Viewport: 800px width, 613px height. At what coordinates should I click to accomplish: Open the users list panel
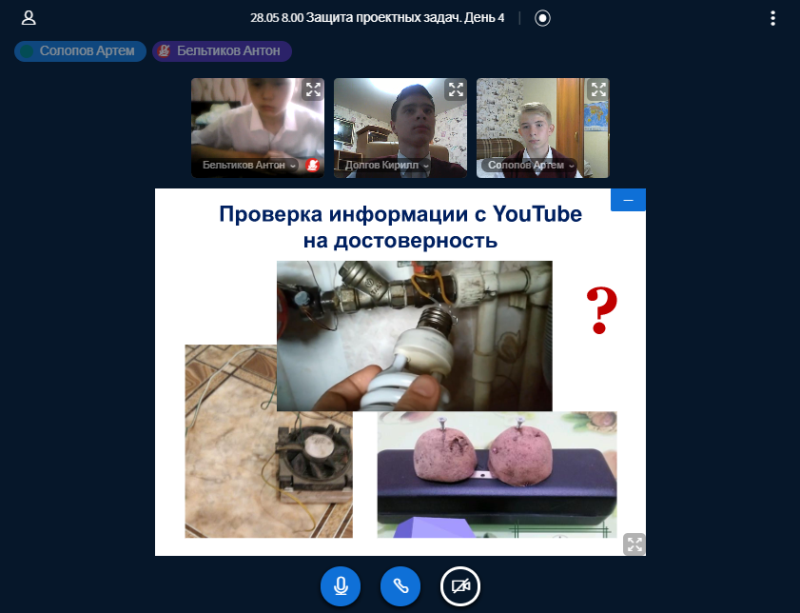coord(28,18)
